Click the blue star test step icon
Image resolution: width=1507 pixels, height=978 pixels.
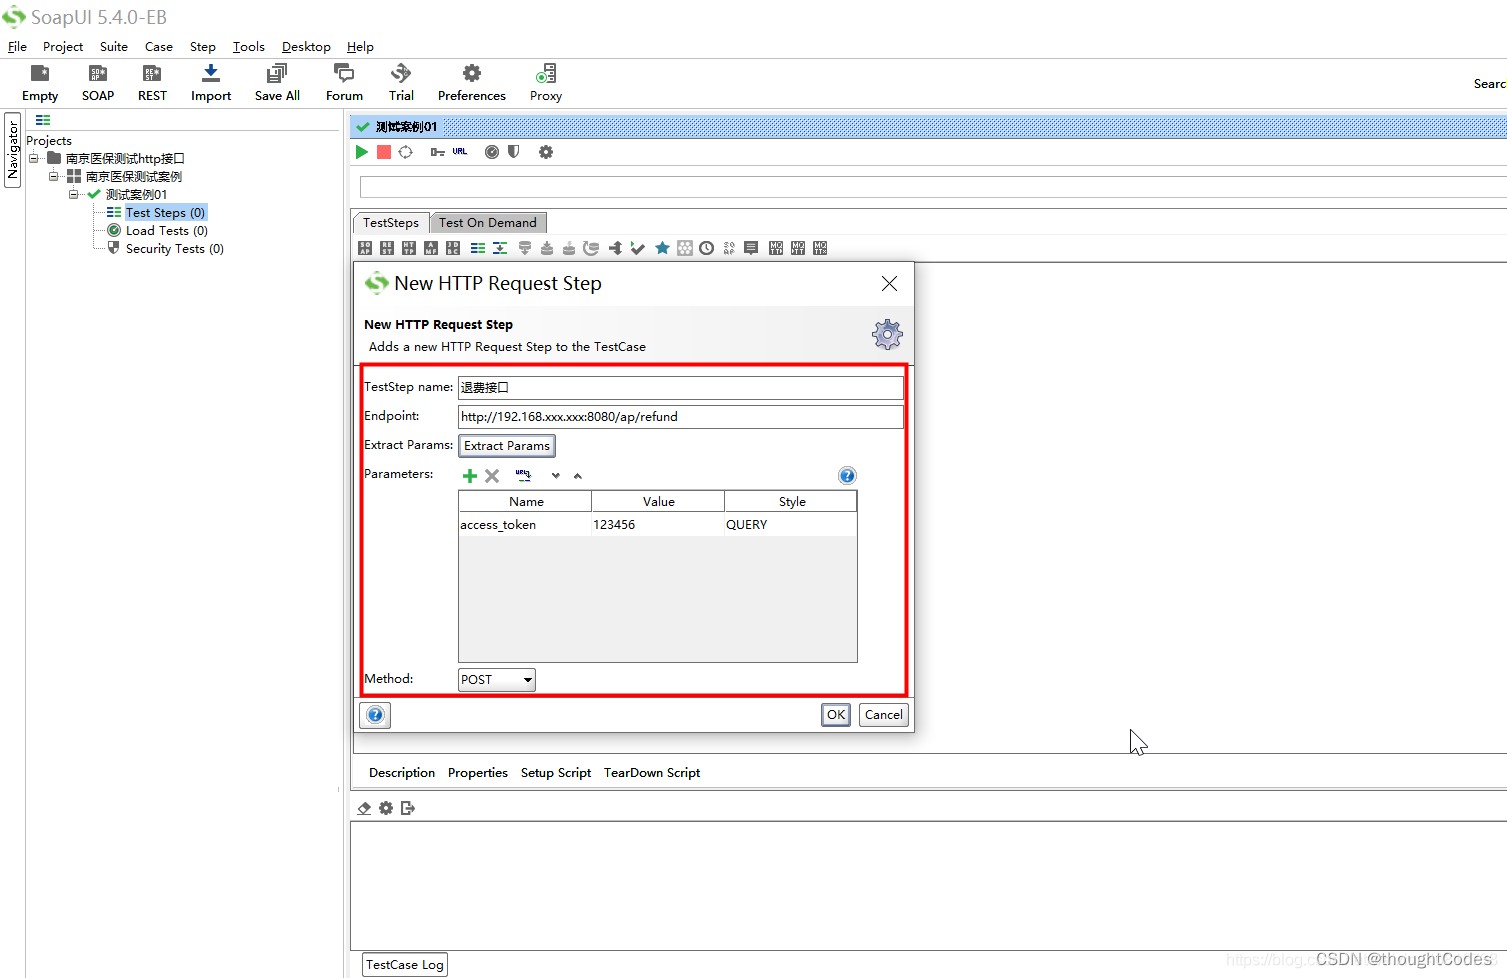[x=662, y=248]
